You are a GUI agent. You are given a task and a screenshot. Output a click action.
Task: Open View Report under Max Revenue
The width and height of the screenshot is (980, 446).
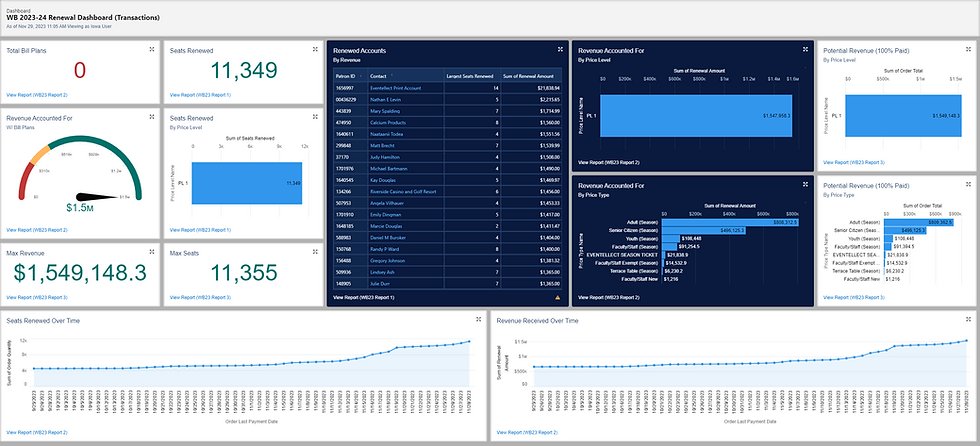pos(37,297)
